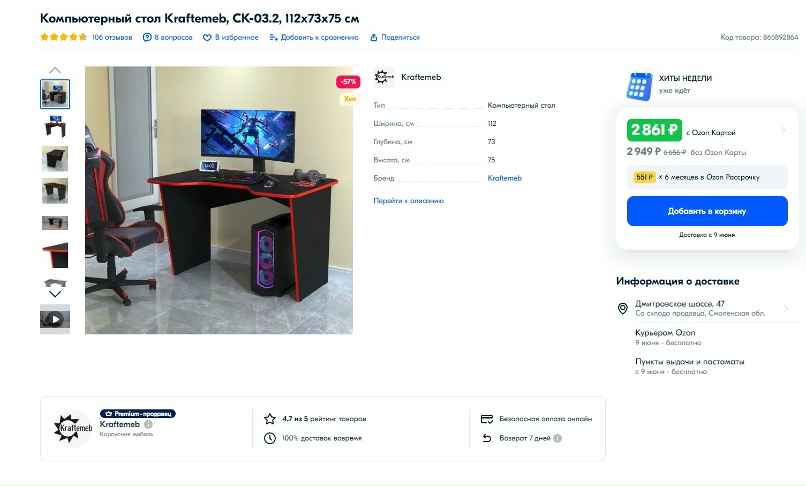Select Ozon installment 551 ₽ option
806x486 pixels.
707,177
